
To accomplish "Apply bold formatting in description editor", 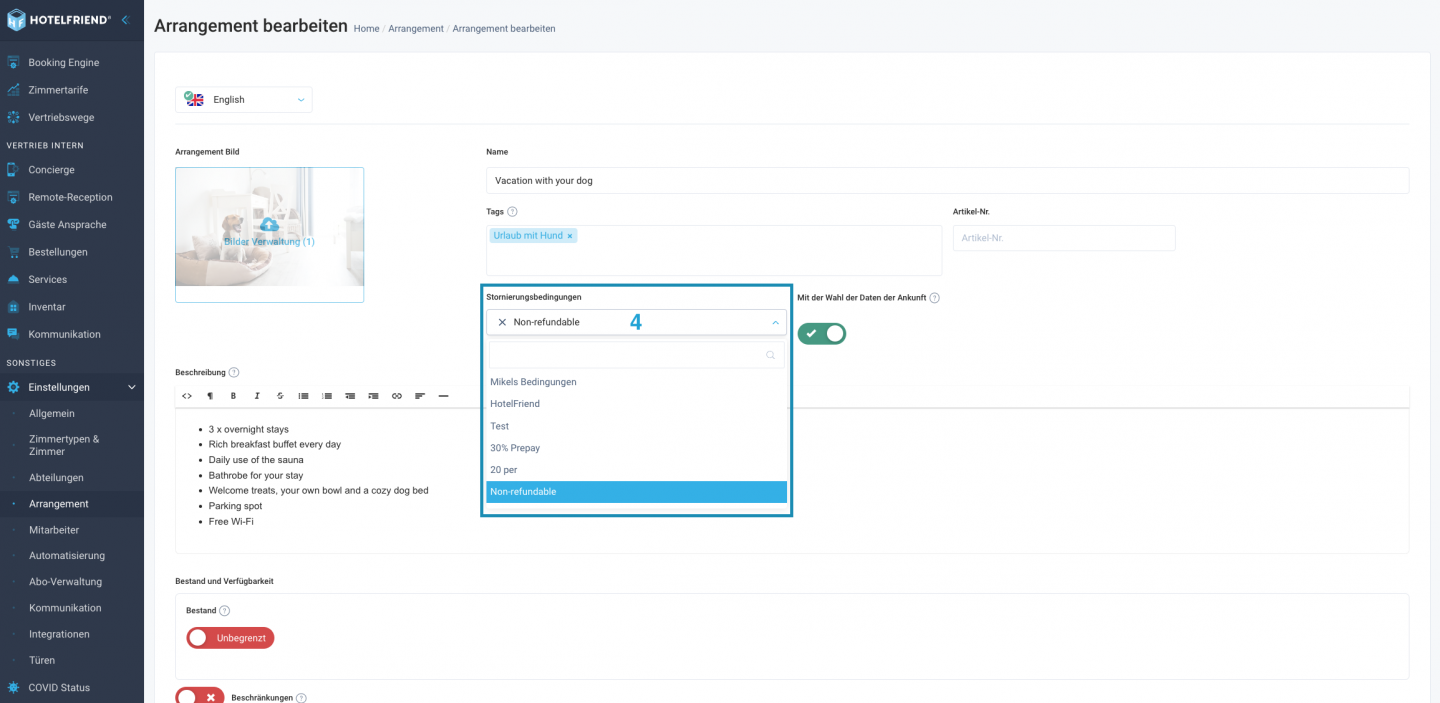I will coord(233,396).
